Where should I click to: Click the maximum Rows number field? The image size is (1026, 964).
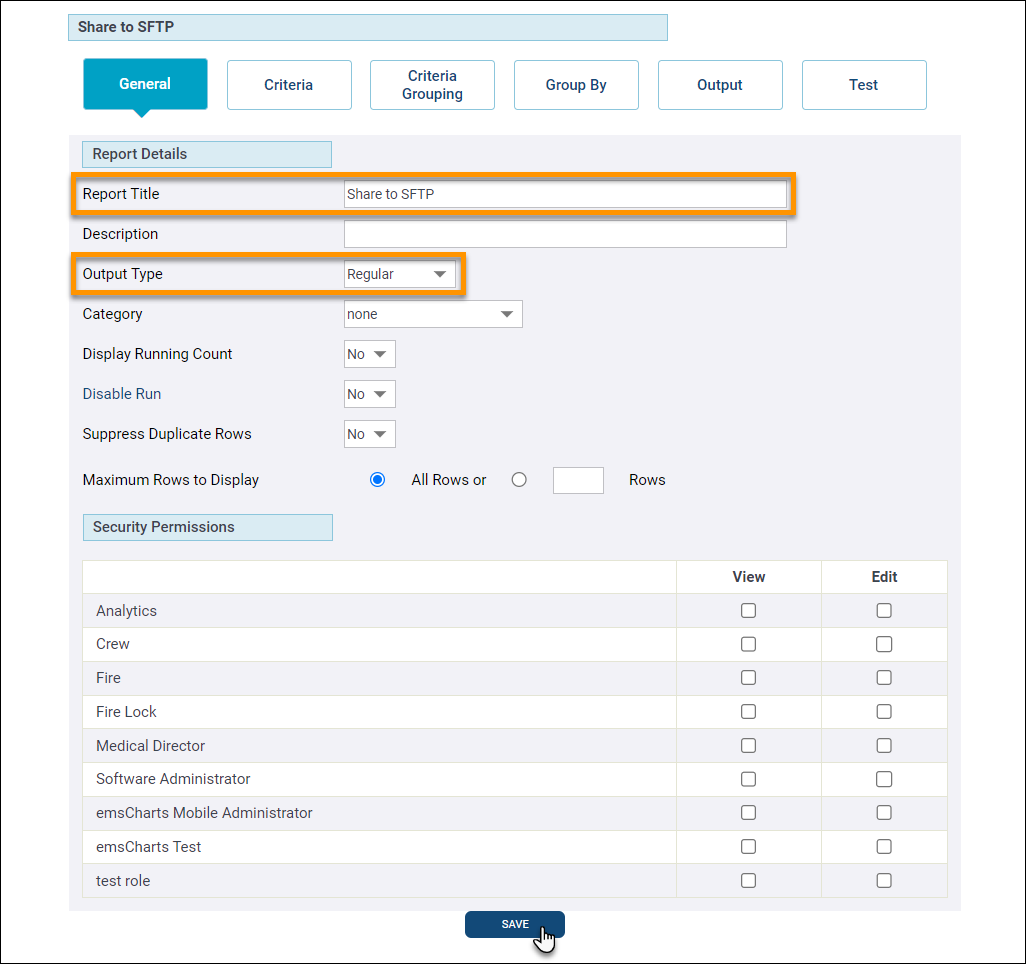(x=578, y=480)
